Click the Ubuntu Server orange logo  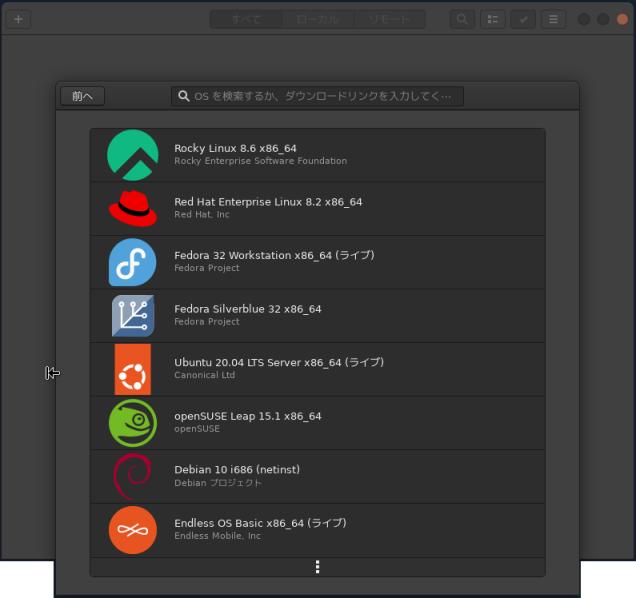click(x=133, y=369)
